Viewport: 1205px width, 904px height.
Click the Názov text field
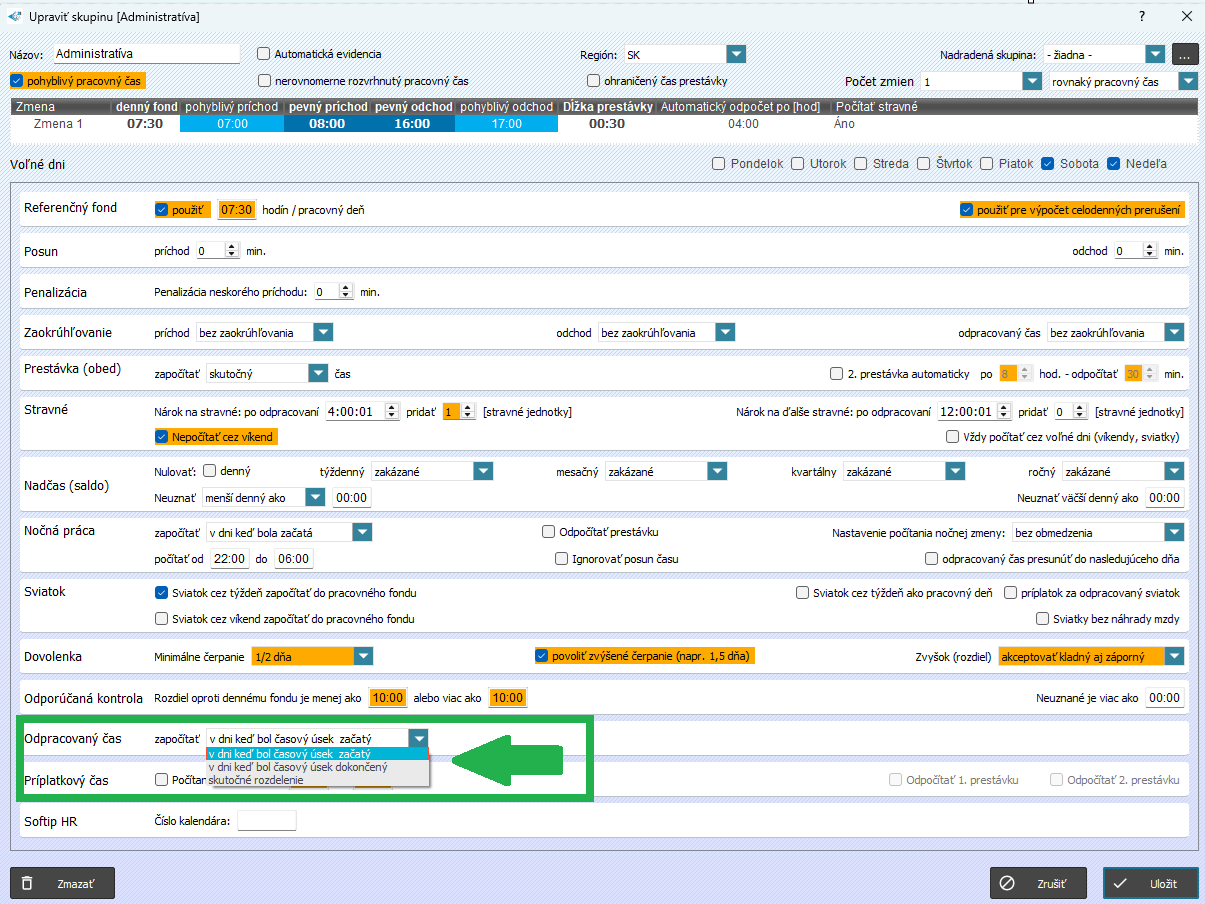[146, 54]
